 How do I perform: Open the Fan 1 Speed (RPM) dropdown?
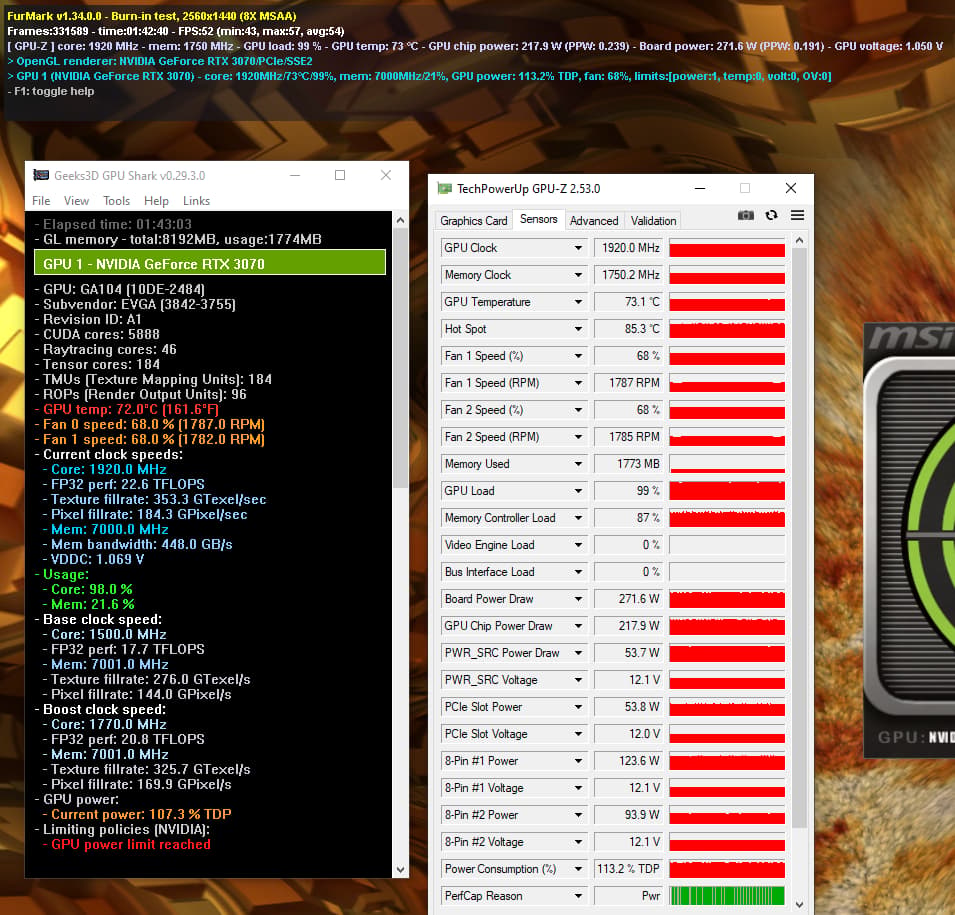pos(578,383)
